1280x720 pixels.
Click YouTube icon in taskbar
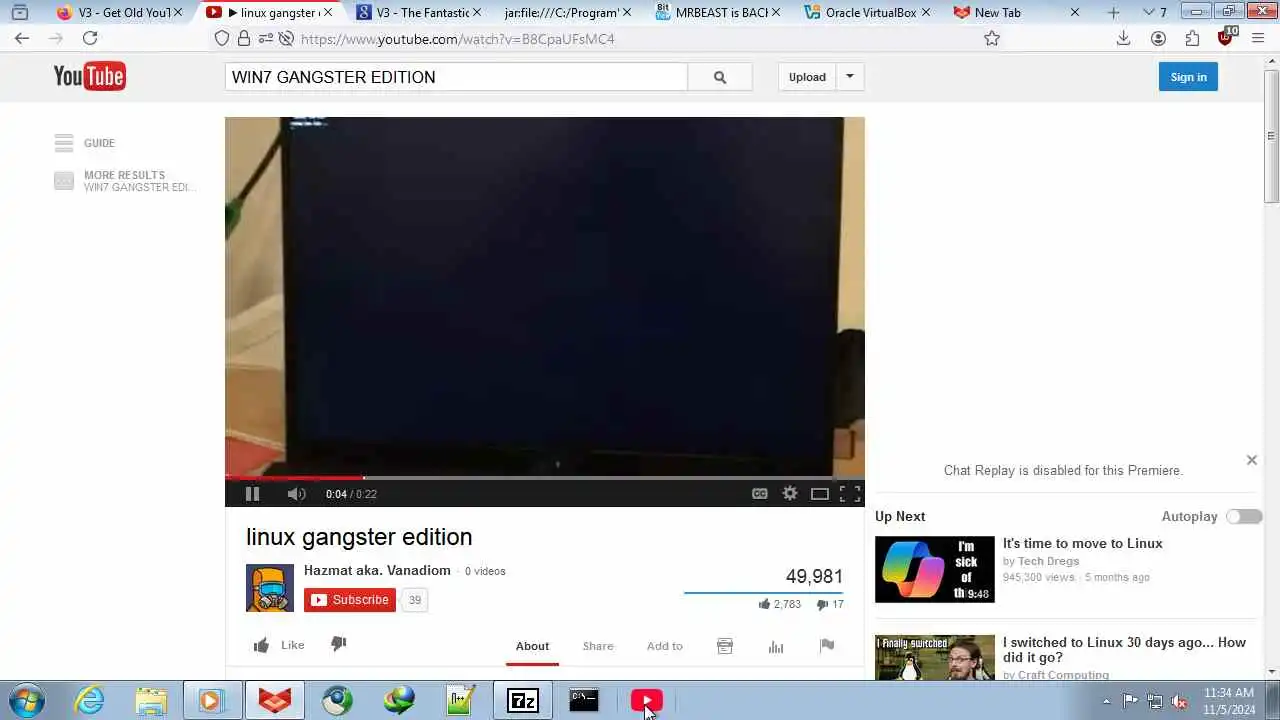[646, 701]
